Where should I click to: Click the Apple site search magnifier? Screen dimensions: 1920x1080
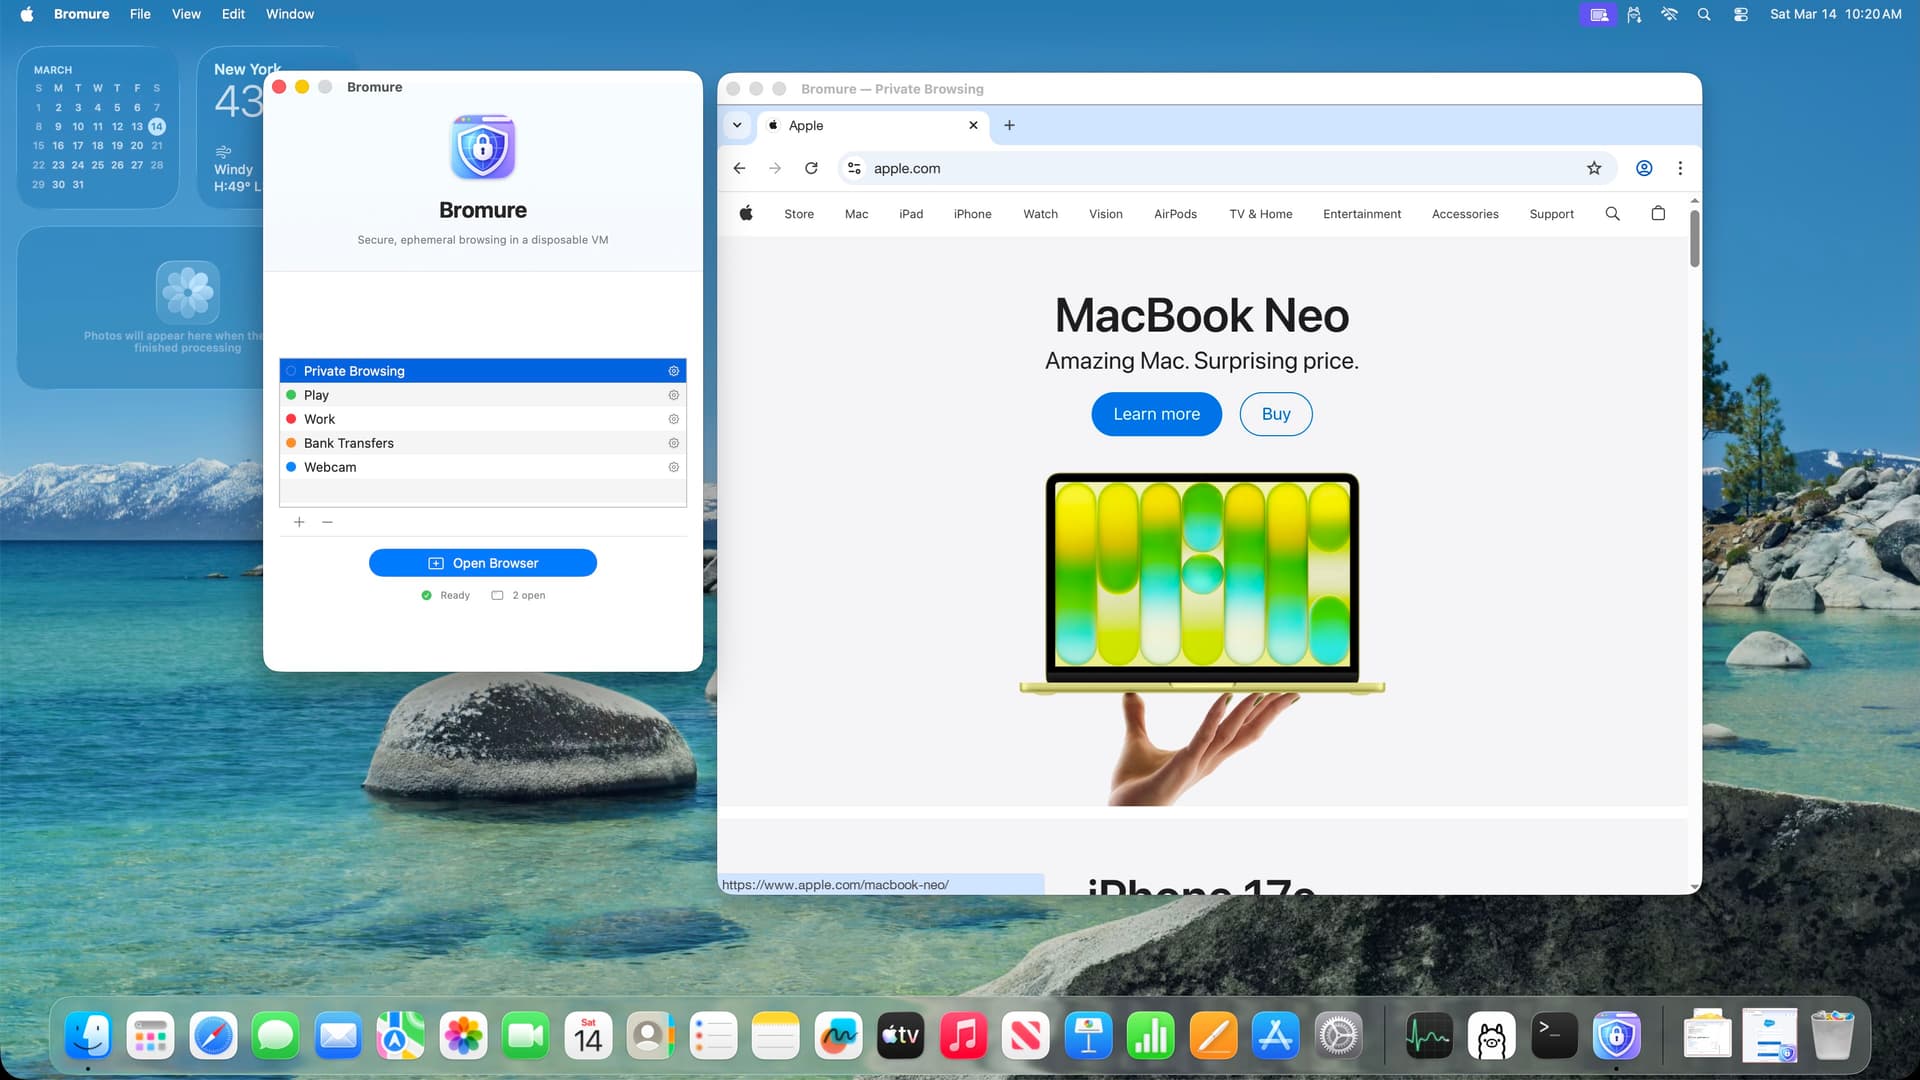point(1612,213)
